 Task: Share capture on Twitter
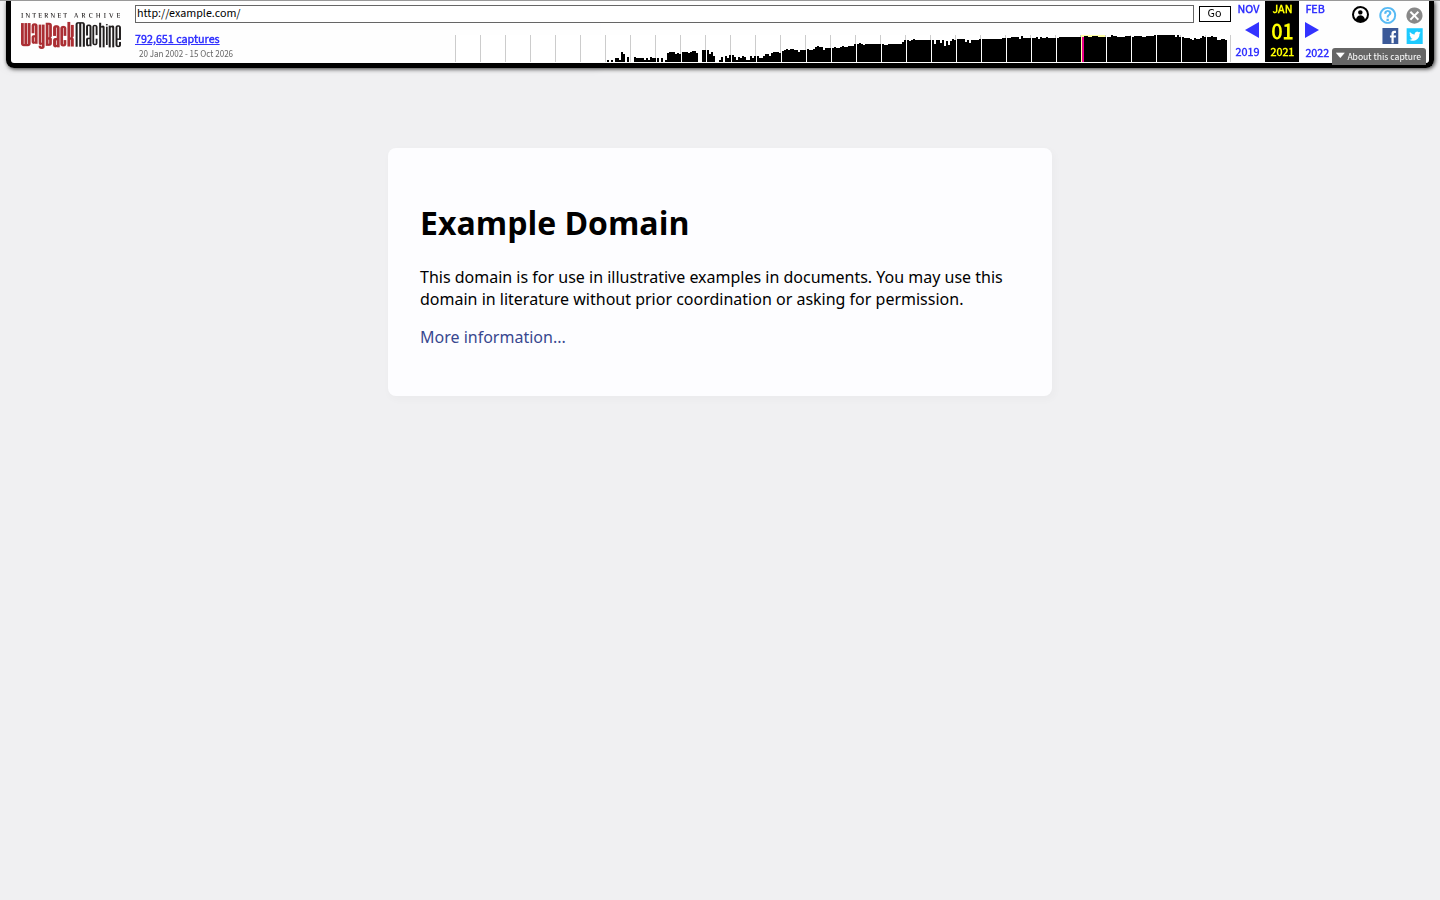pos(1414,36)
